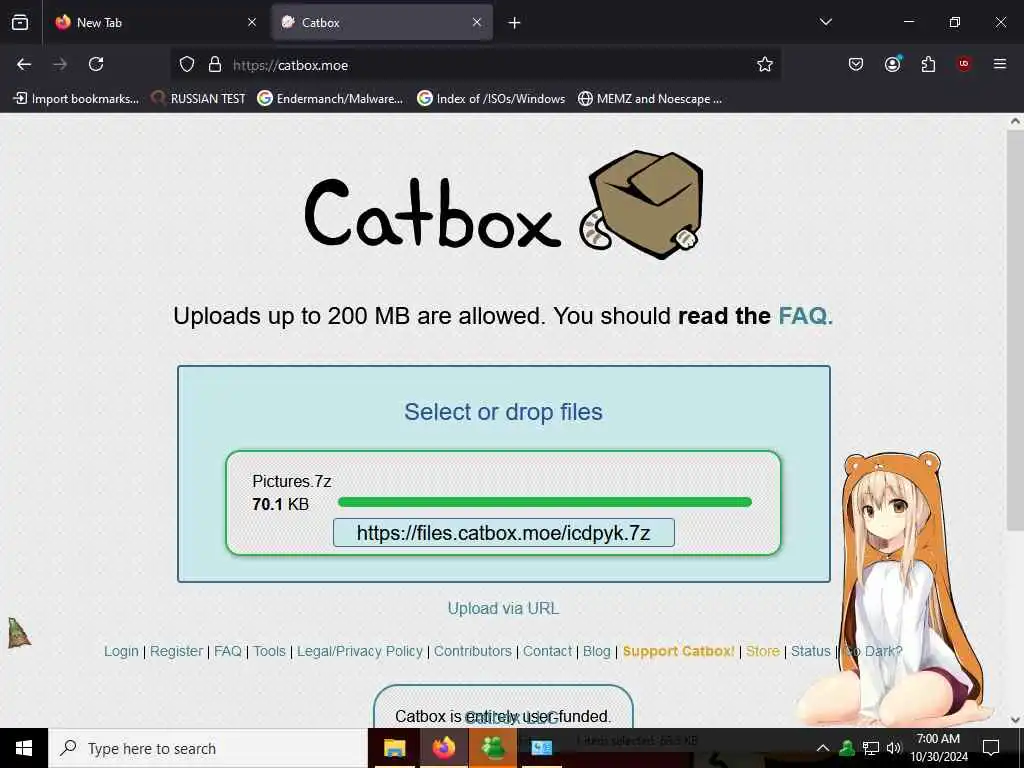Open the Register link
The image size is (1024, 768).
point(176,651)
